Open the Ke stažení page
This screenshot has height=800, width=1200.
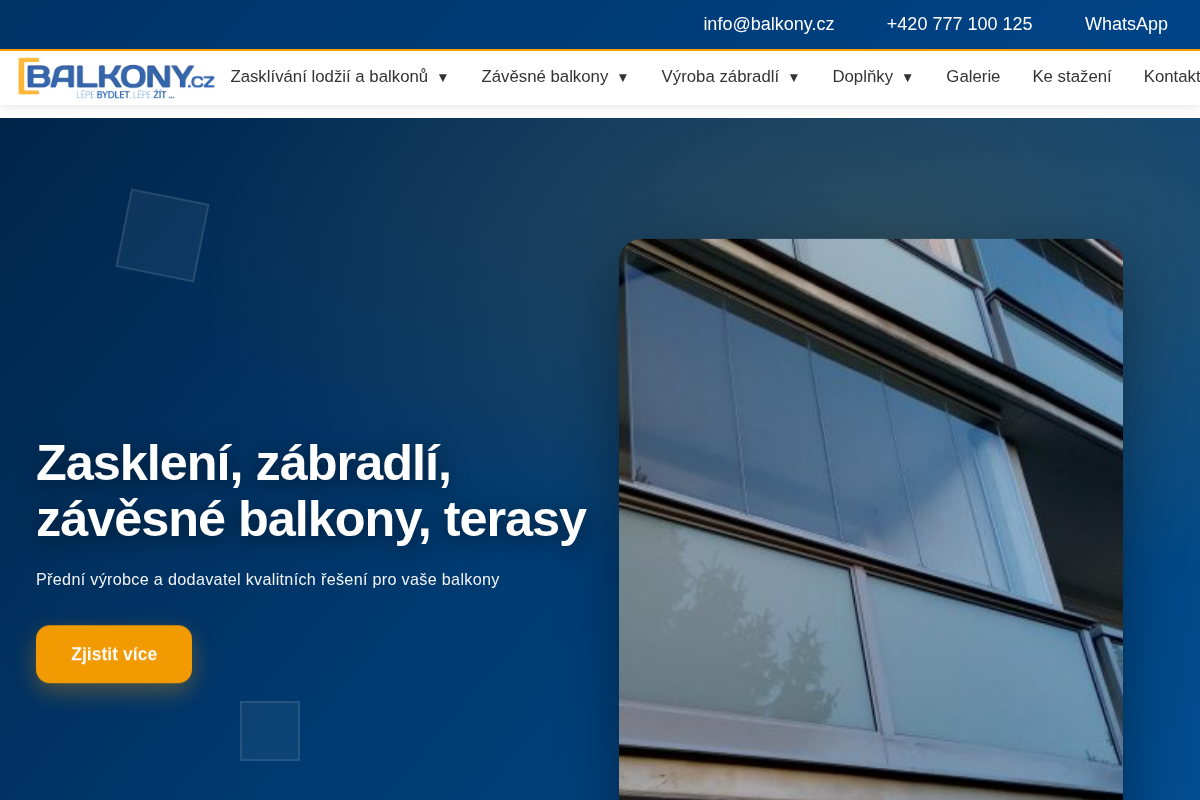[1072, 77]
